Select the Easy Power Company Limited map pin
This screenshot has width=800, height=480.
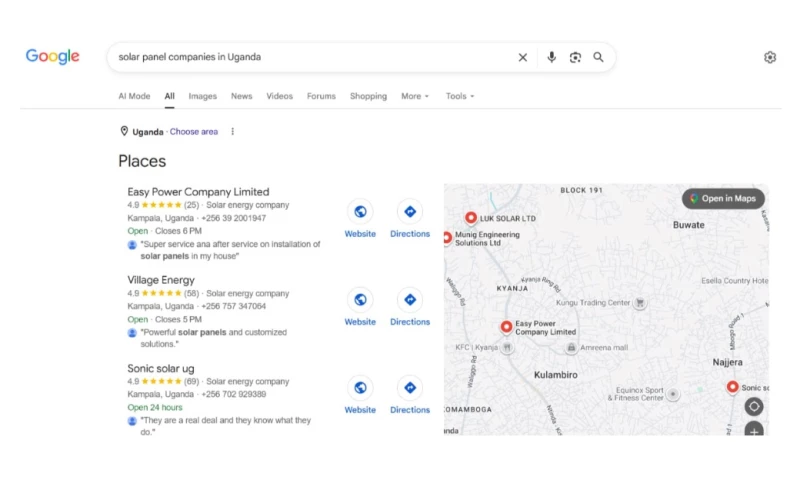pos(506,326)
